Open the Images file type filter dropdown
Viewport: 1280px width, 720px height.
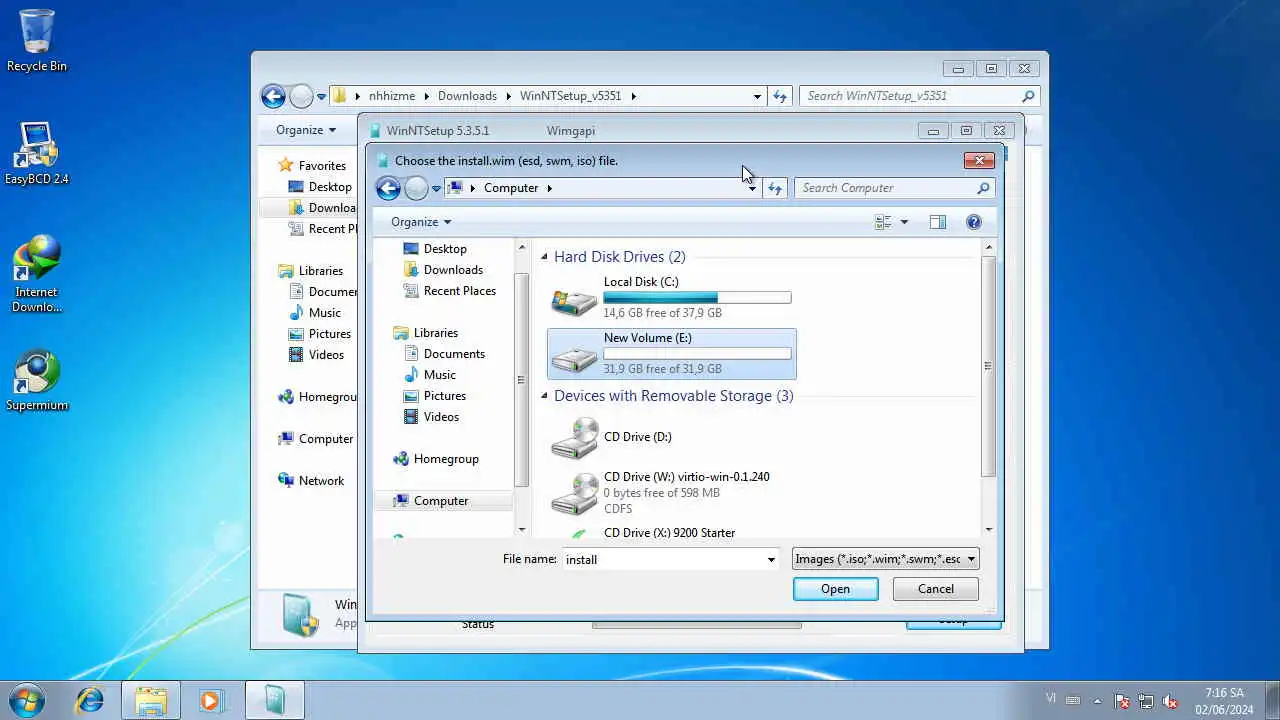click(885, 559)
